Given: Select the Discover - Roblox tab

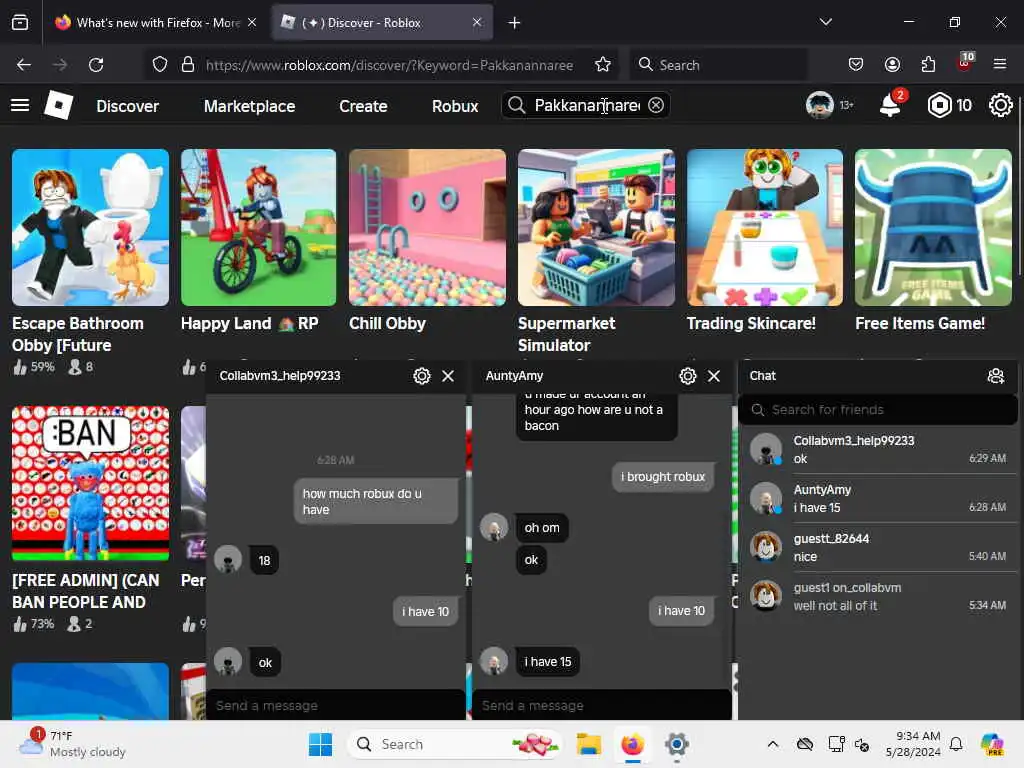Looking at the screenshot, I should (382, 23).
